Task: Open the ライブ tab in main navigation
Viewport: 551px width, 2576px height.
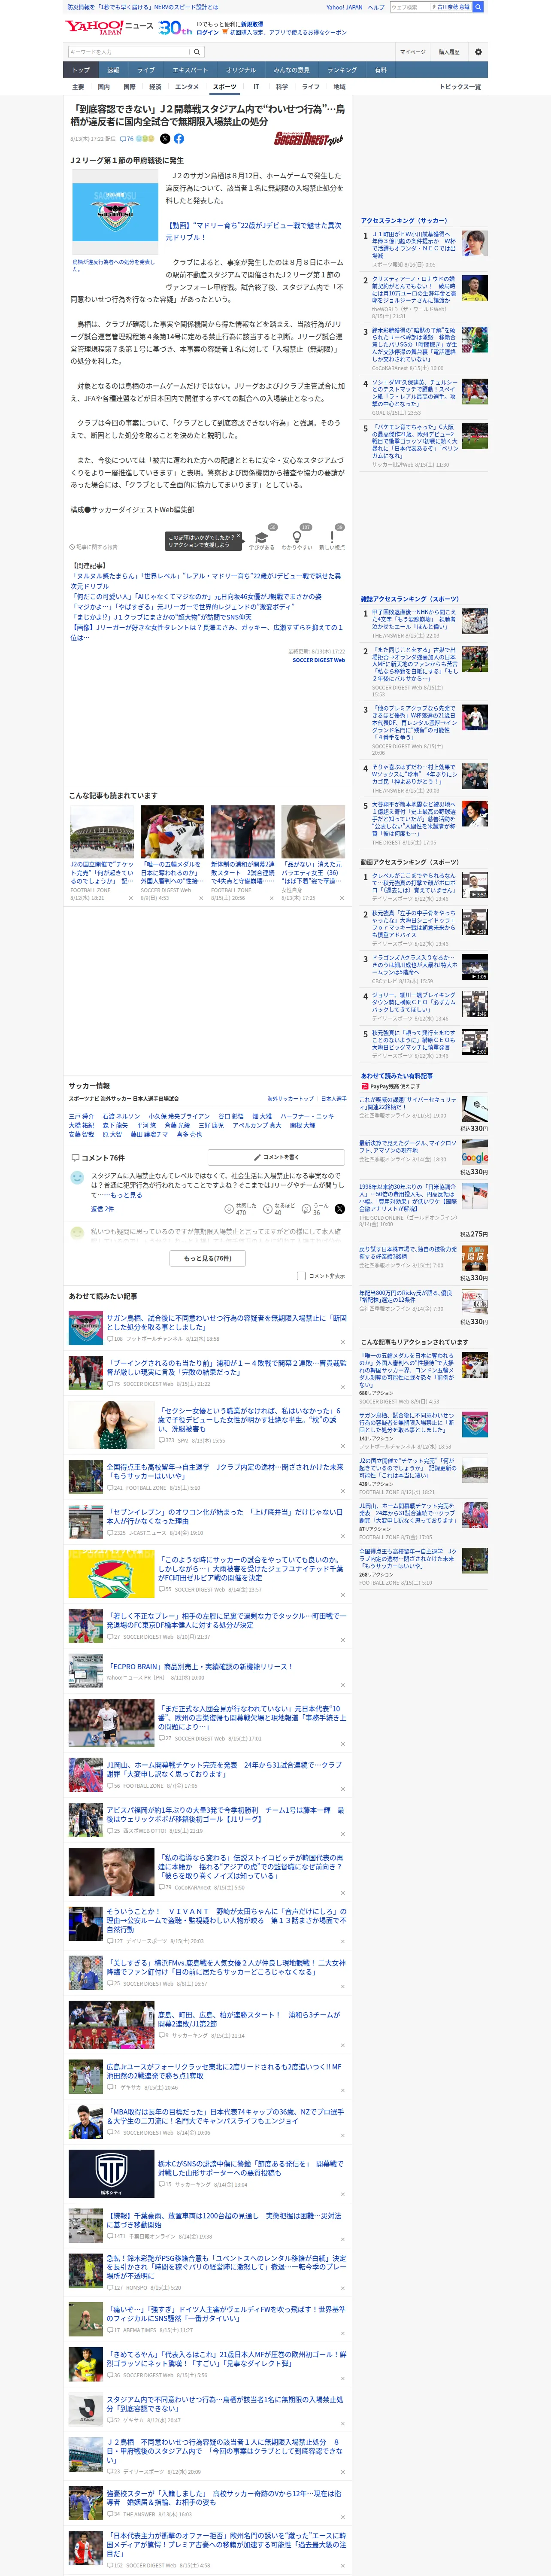Action: 146,70
